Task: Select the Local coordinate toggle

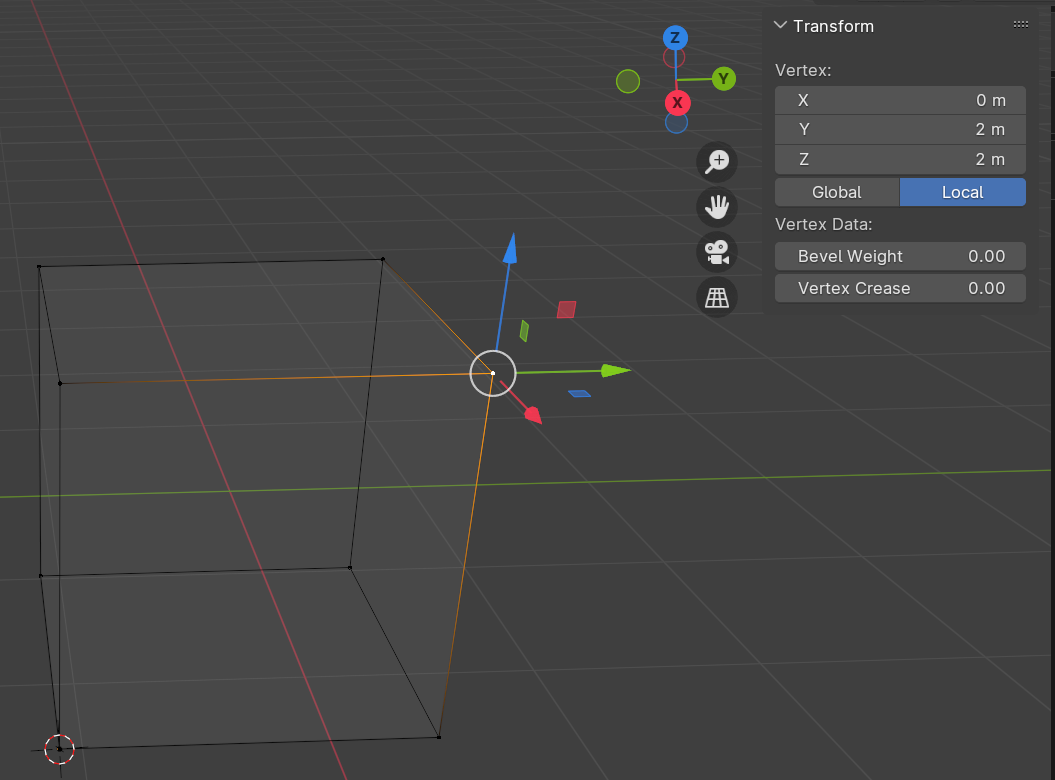Action: tap(962, 192)
